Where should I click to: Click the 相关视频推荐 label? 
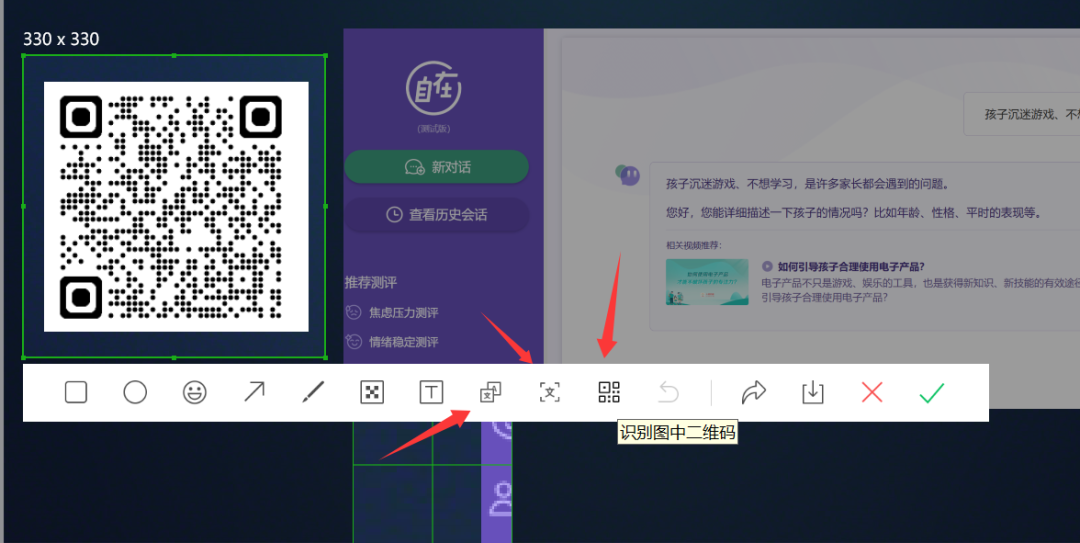click(694, 245)
